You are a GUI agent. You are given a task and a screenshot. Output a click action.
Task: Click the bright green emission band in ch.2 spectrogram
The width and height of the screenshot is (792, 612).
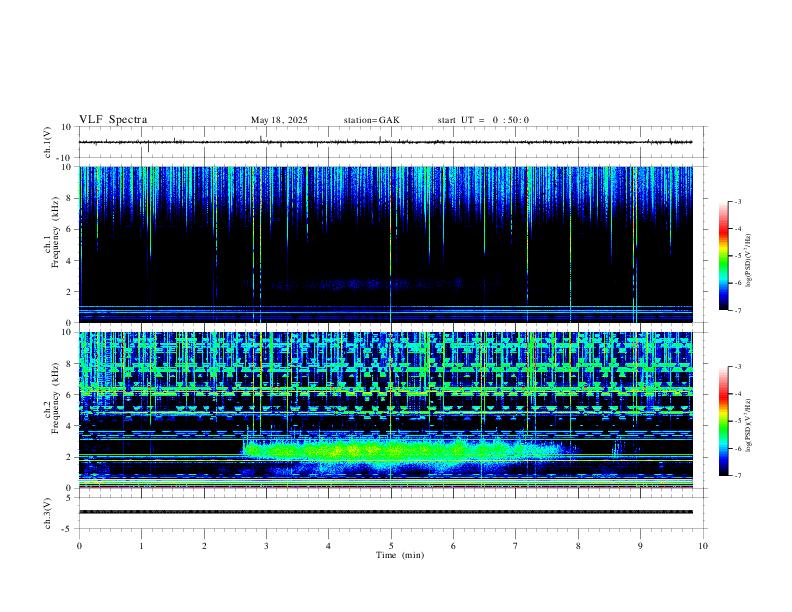(404, 450)
